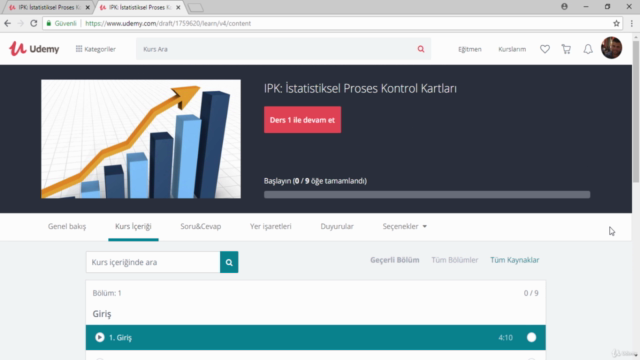Click the page vertical scrollbar
The width and height of the screenshot is (640, 360).
[636, 110]
